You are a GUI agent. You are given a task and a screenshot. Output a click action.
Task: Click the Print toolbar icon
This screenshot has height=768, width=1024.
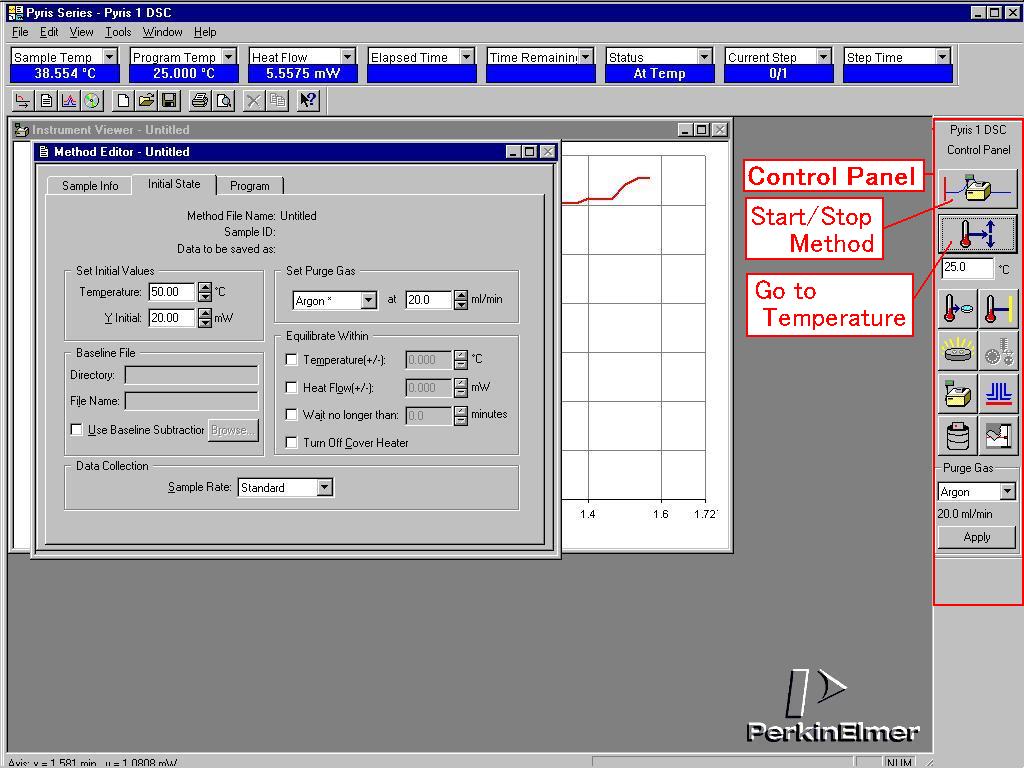click(x=200, y=101)
